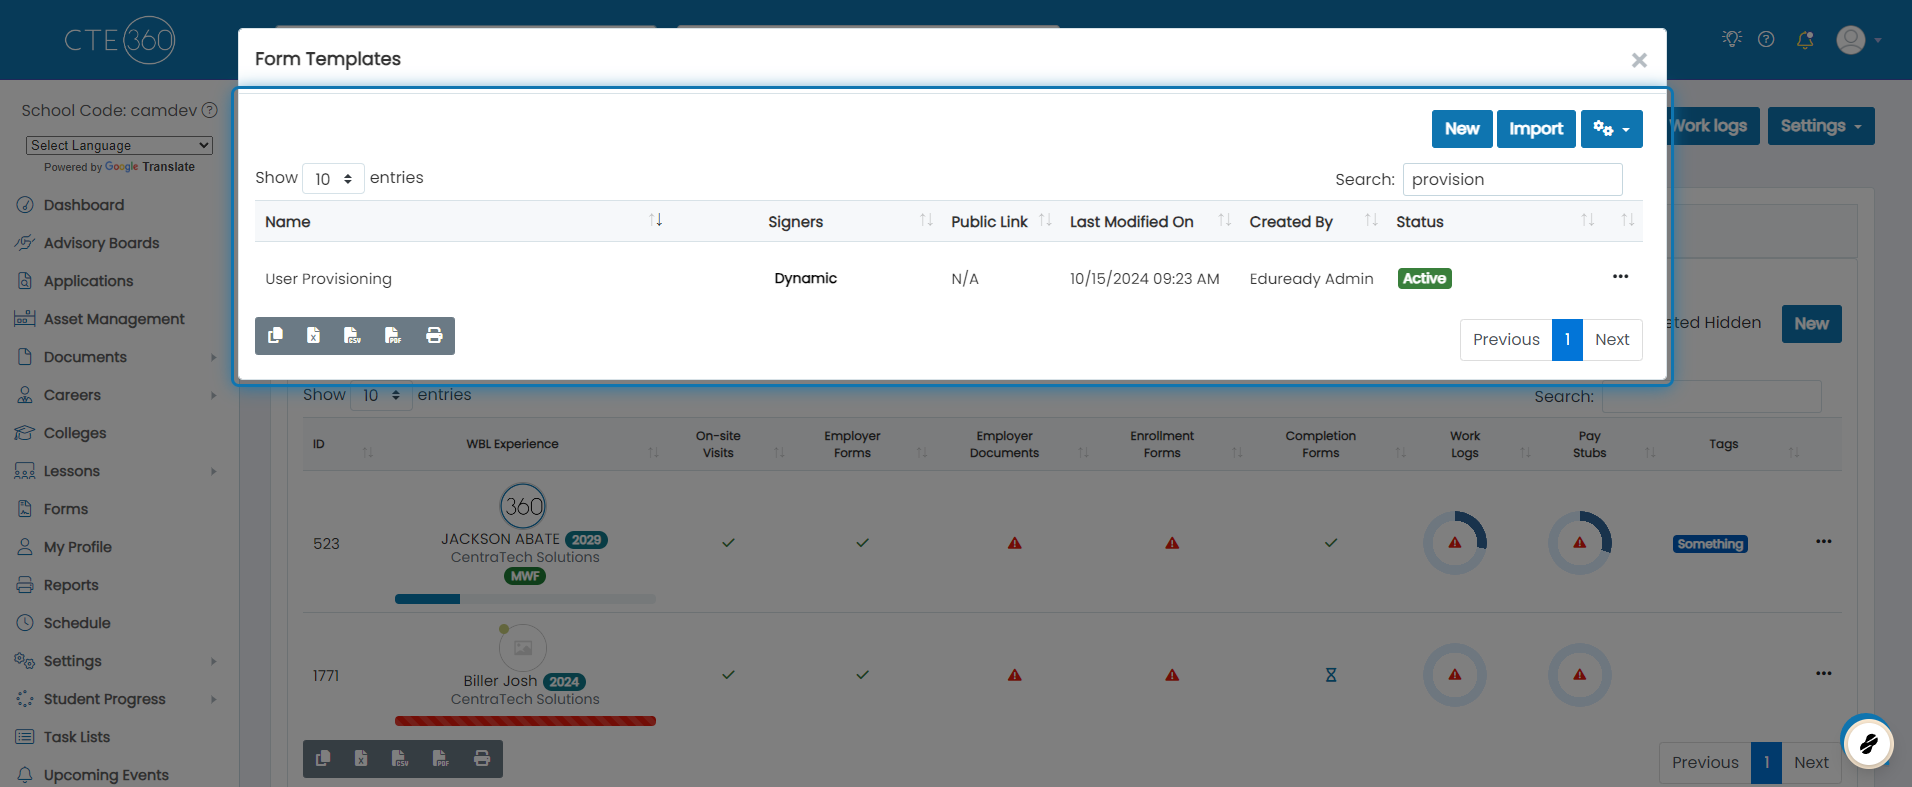The height and width of the screenshot is (787, 1912).
Task: Open Schedule in the sidebar
Action: click(x=77, y=623)
